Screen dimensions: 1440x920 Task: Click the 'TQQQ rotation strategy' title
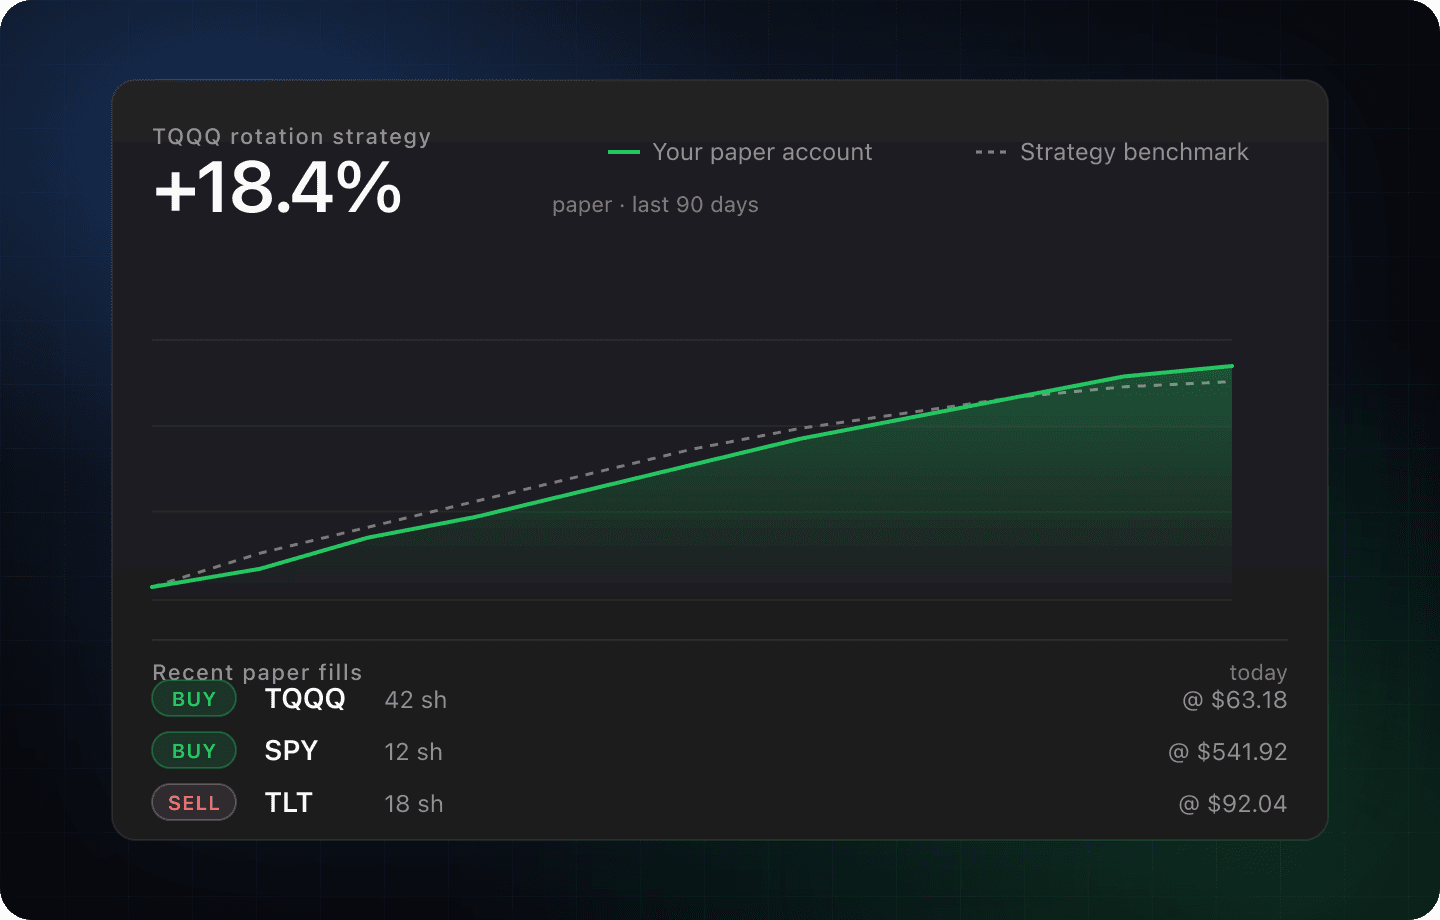(292, 137)
